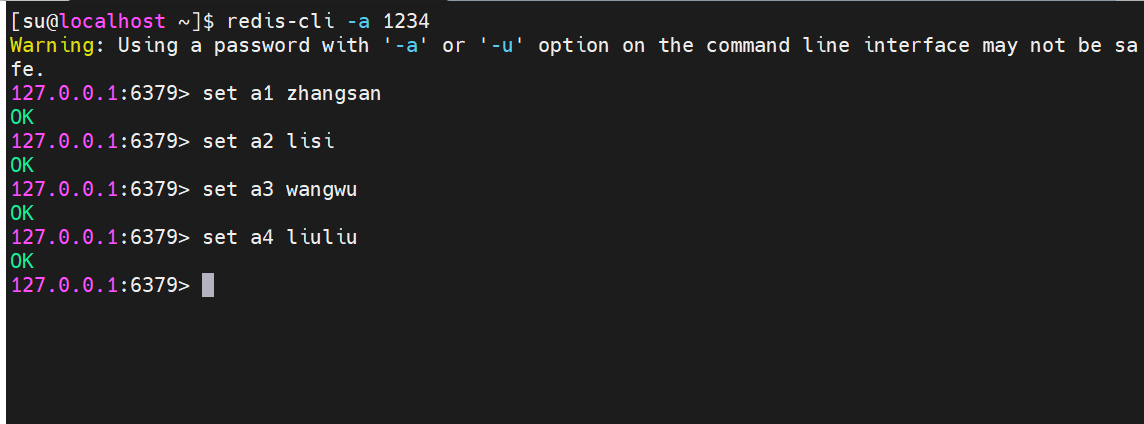Click the OK response under set a3
The height and width of the screenshot is (424, 1144).
(x=22, y=213)
